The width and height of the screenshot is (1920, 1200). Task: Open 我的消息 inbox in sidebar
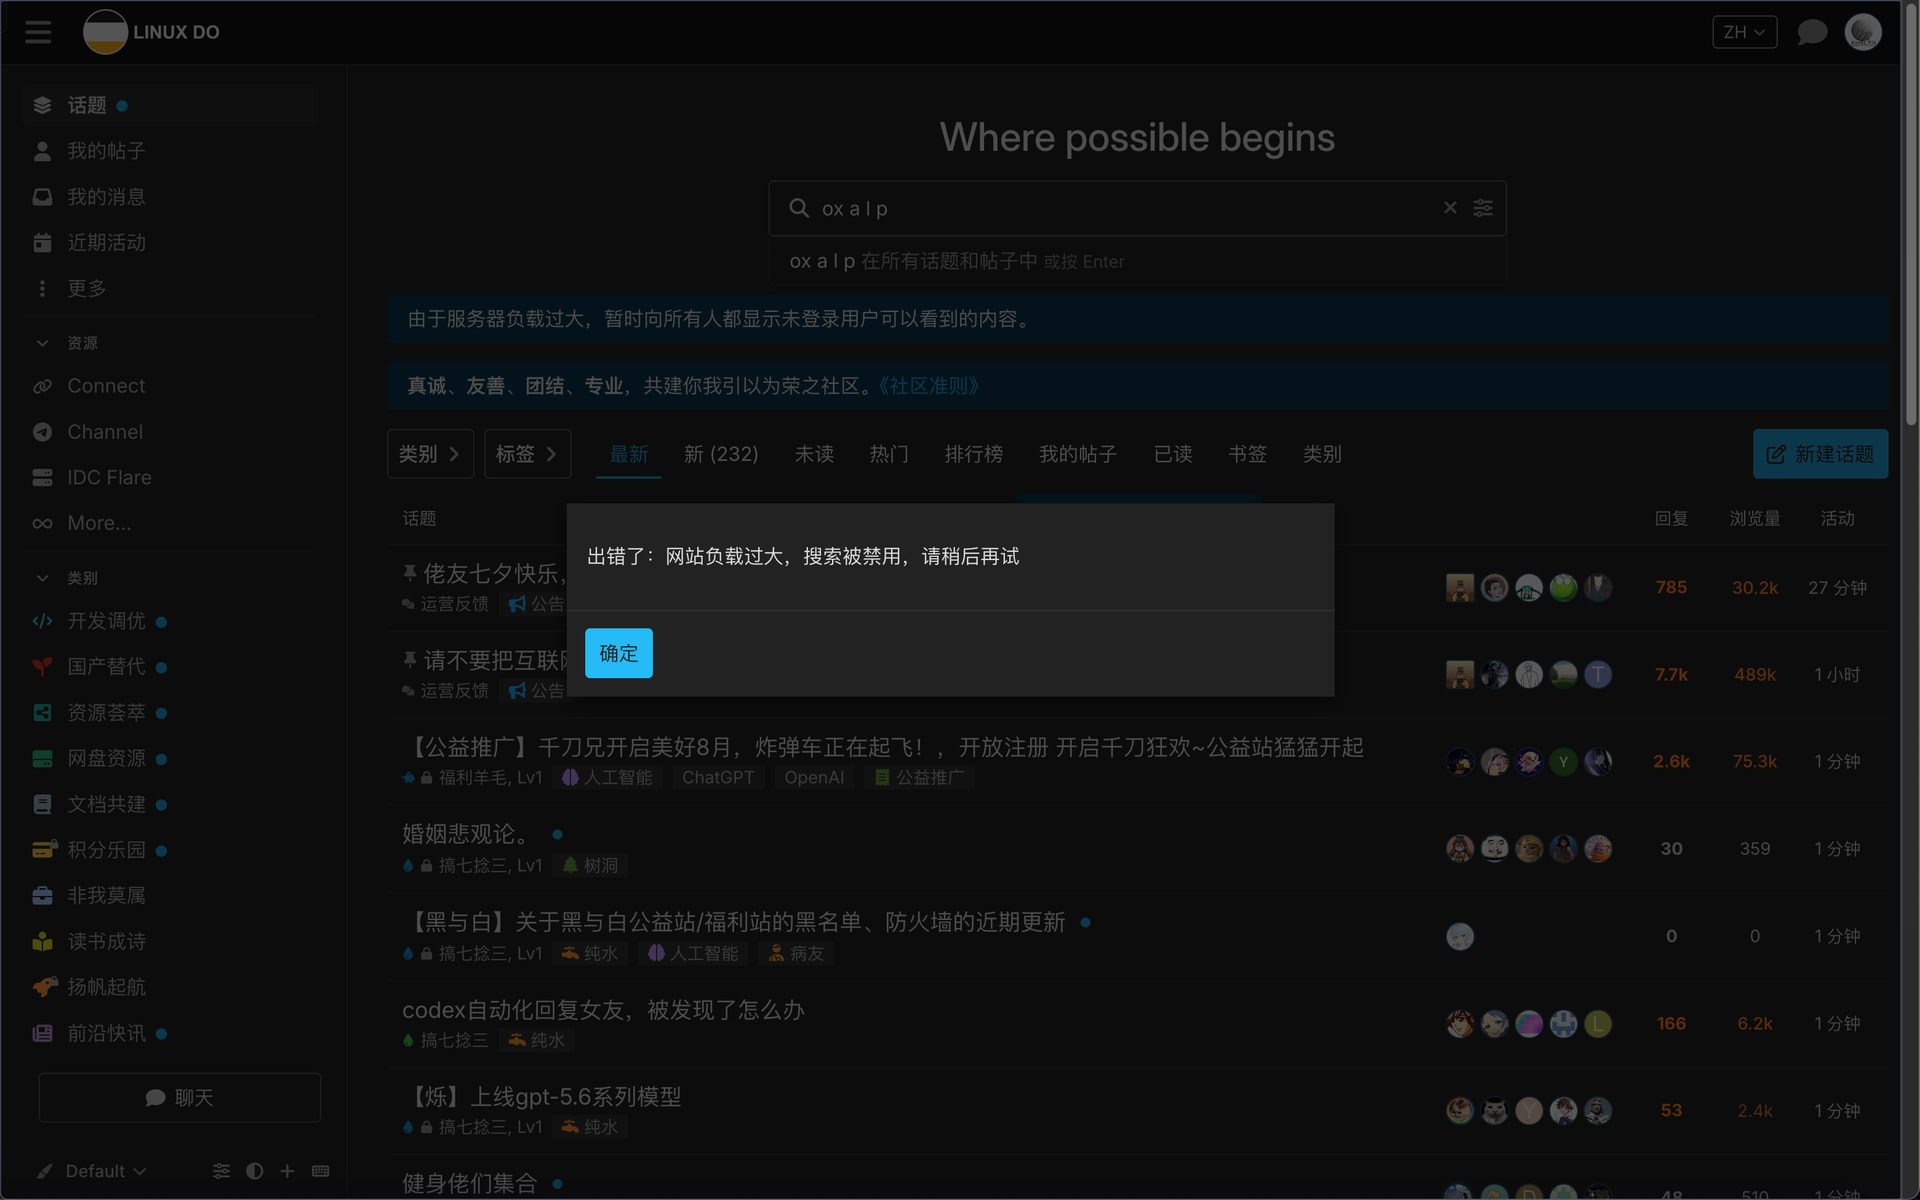point(170,197)
